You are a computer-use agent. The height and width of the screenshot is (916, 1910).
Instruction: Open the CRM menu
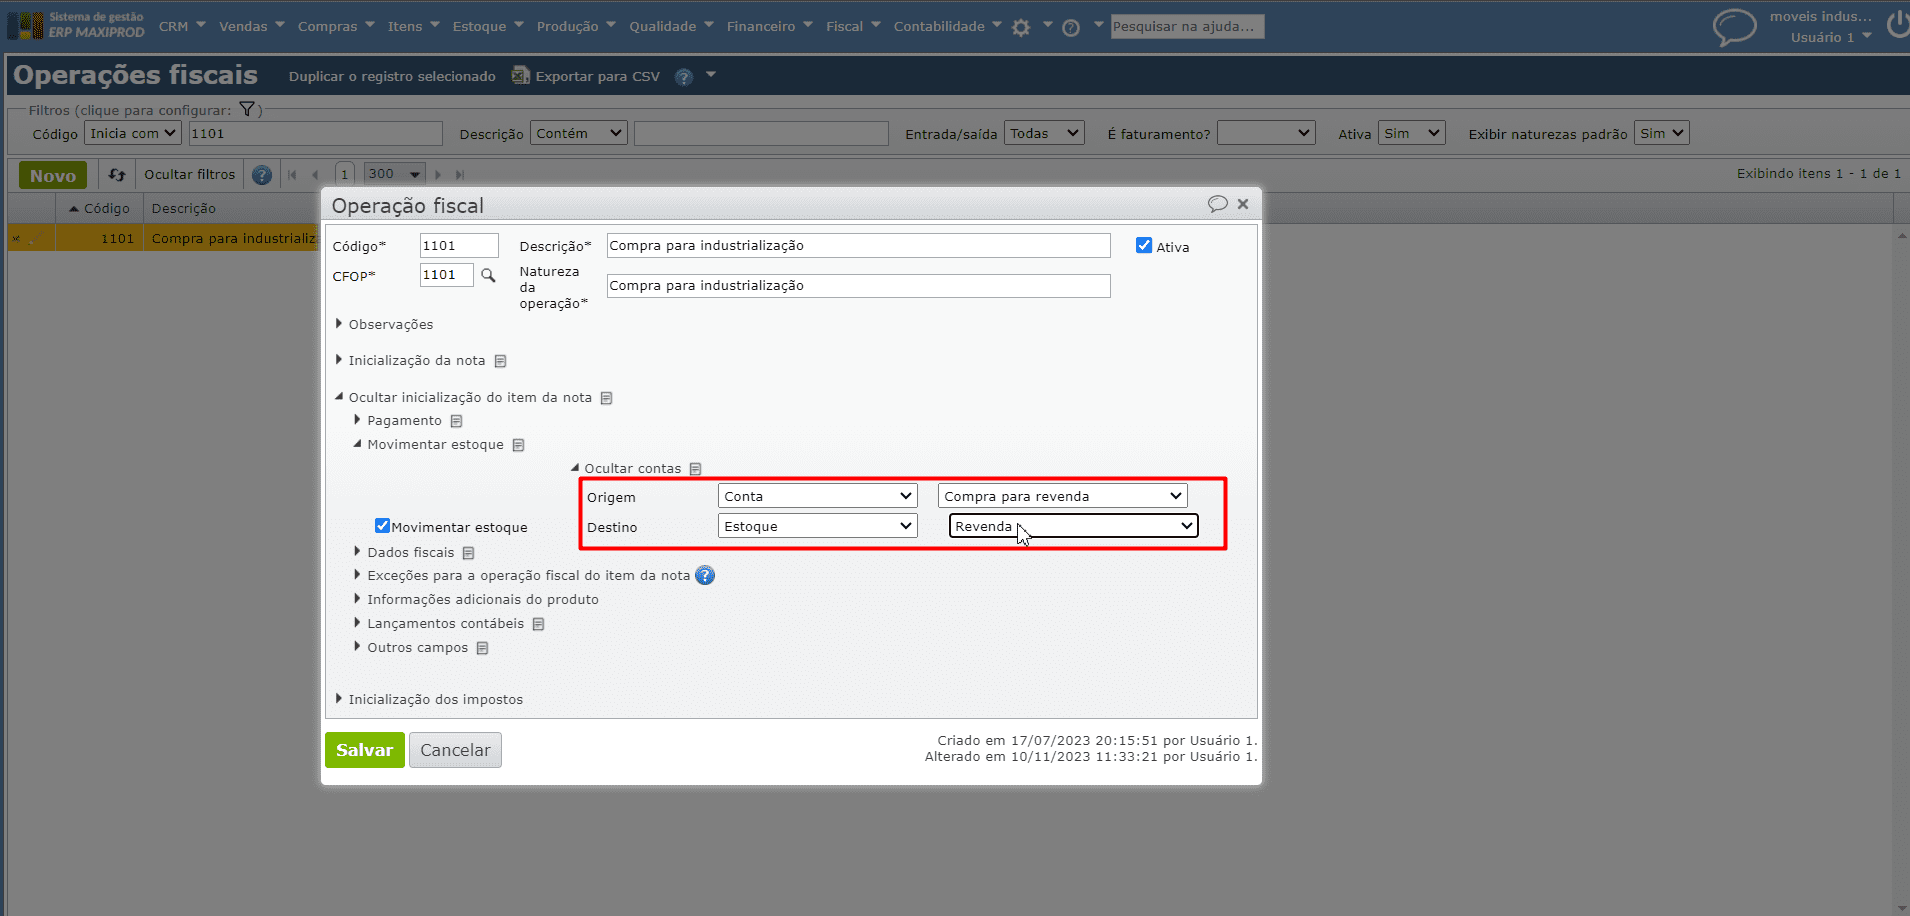[182, 26]
